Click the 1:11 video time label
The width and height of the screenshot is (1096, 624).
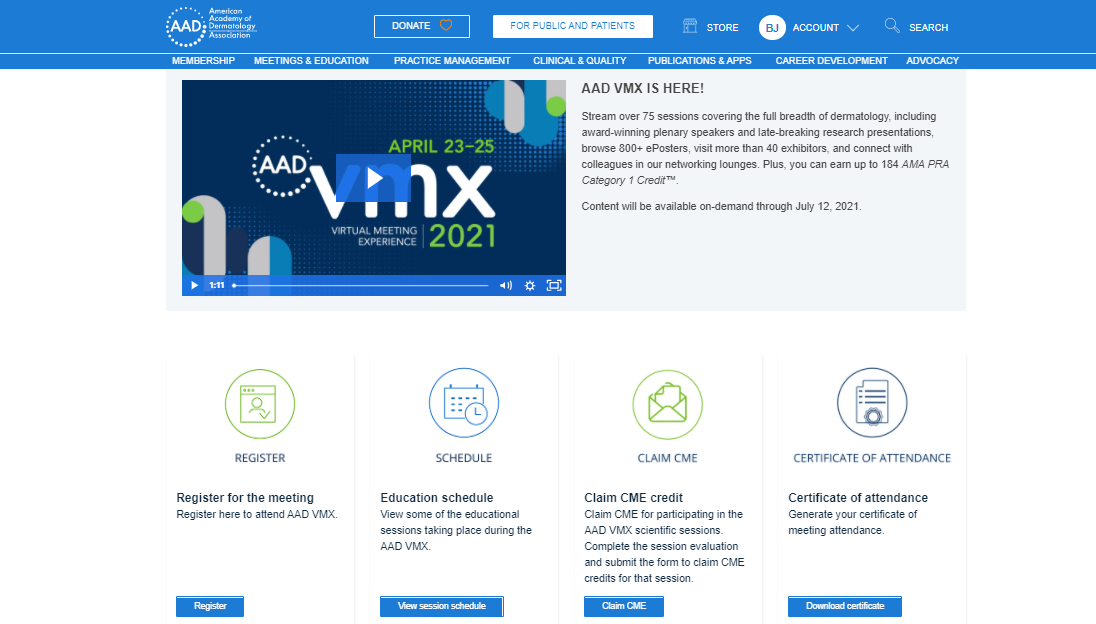pos(217,285)
